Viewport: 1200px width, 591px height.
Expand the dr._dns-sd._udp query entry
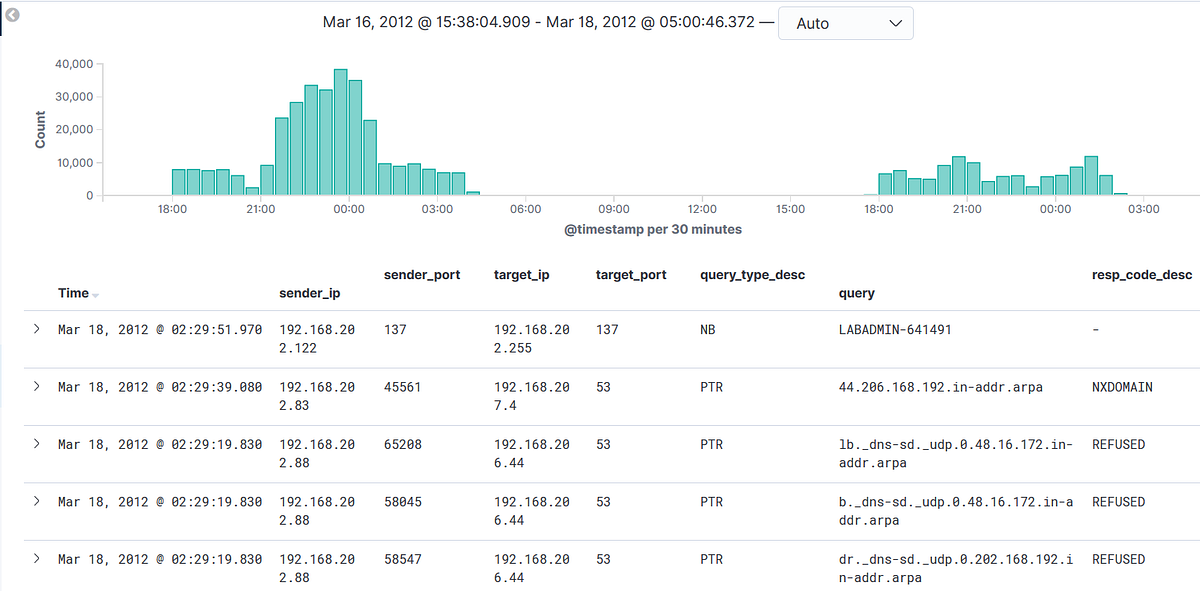click(x=37, y=559)
